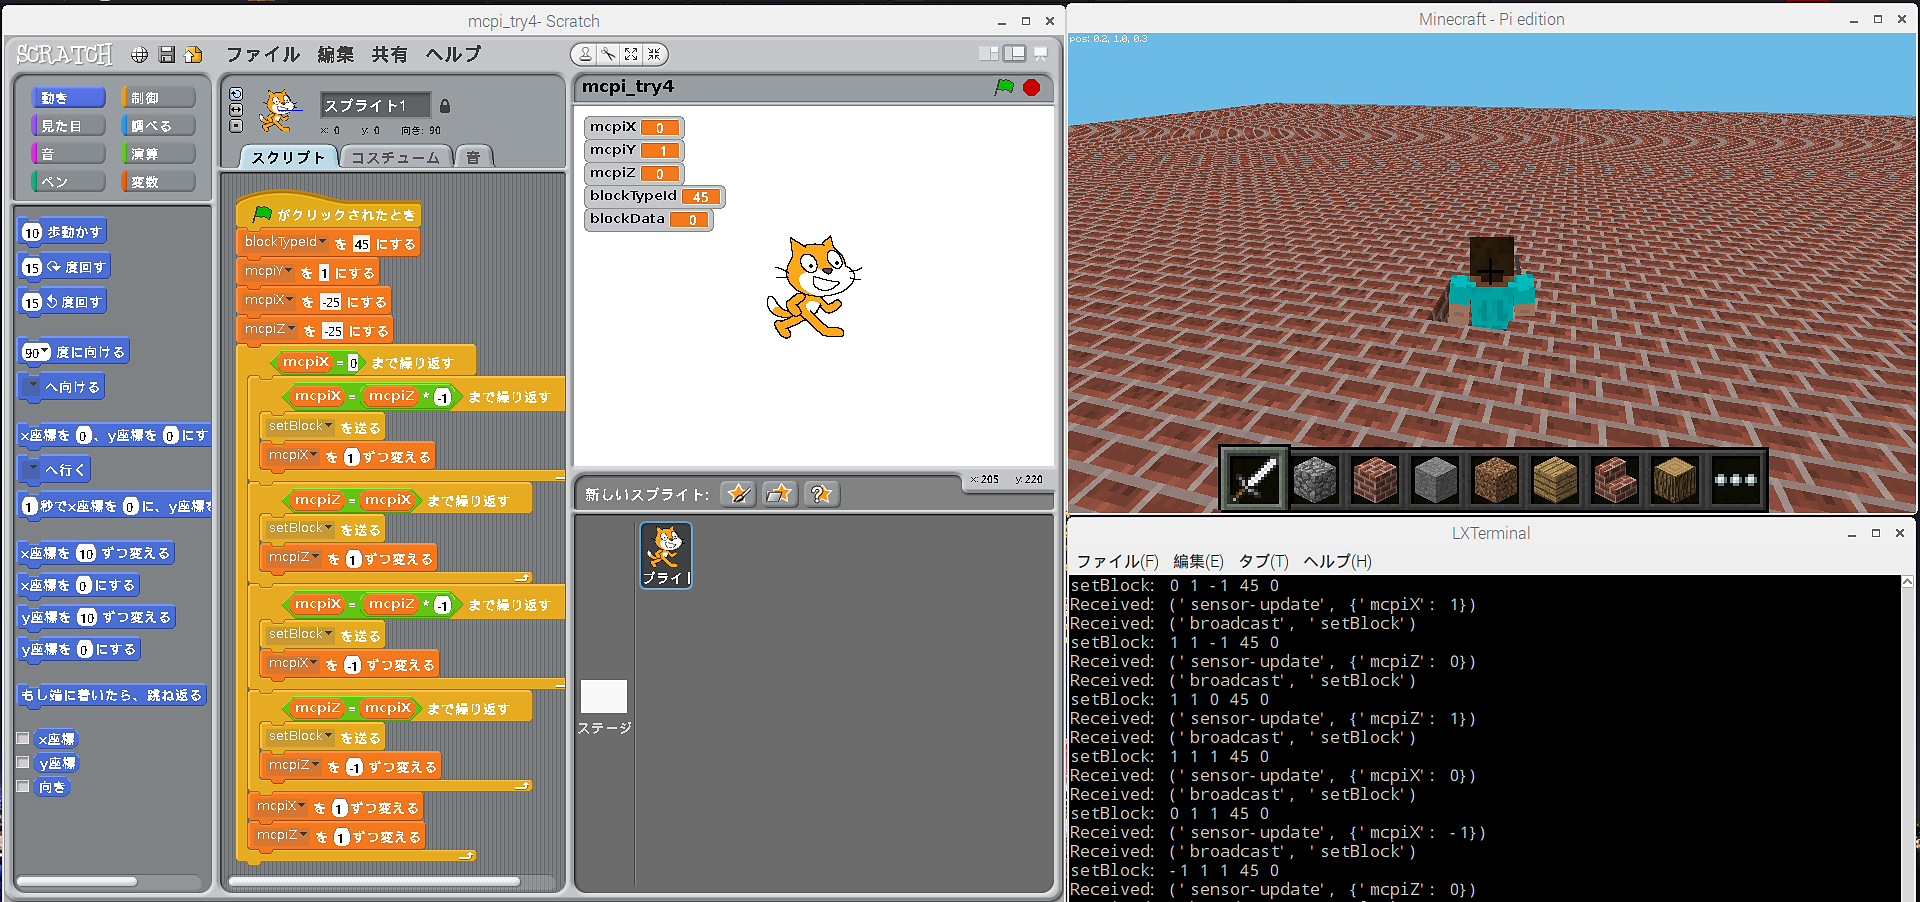Screen dimensions: 1920x902
Task: Set sprite rotation style to can rotate
Action: (236, 94)
